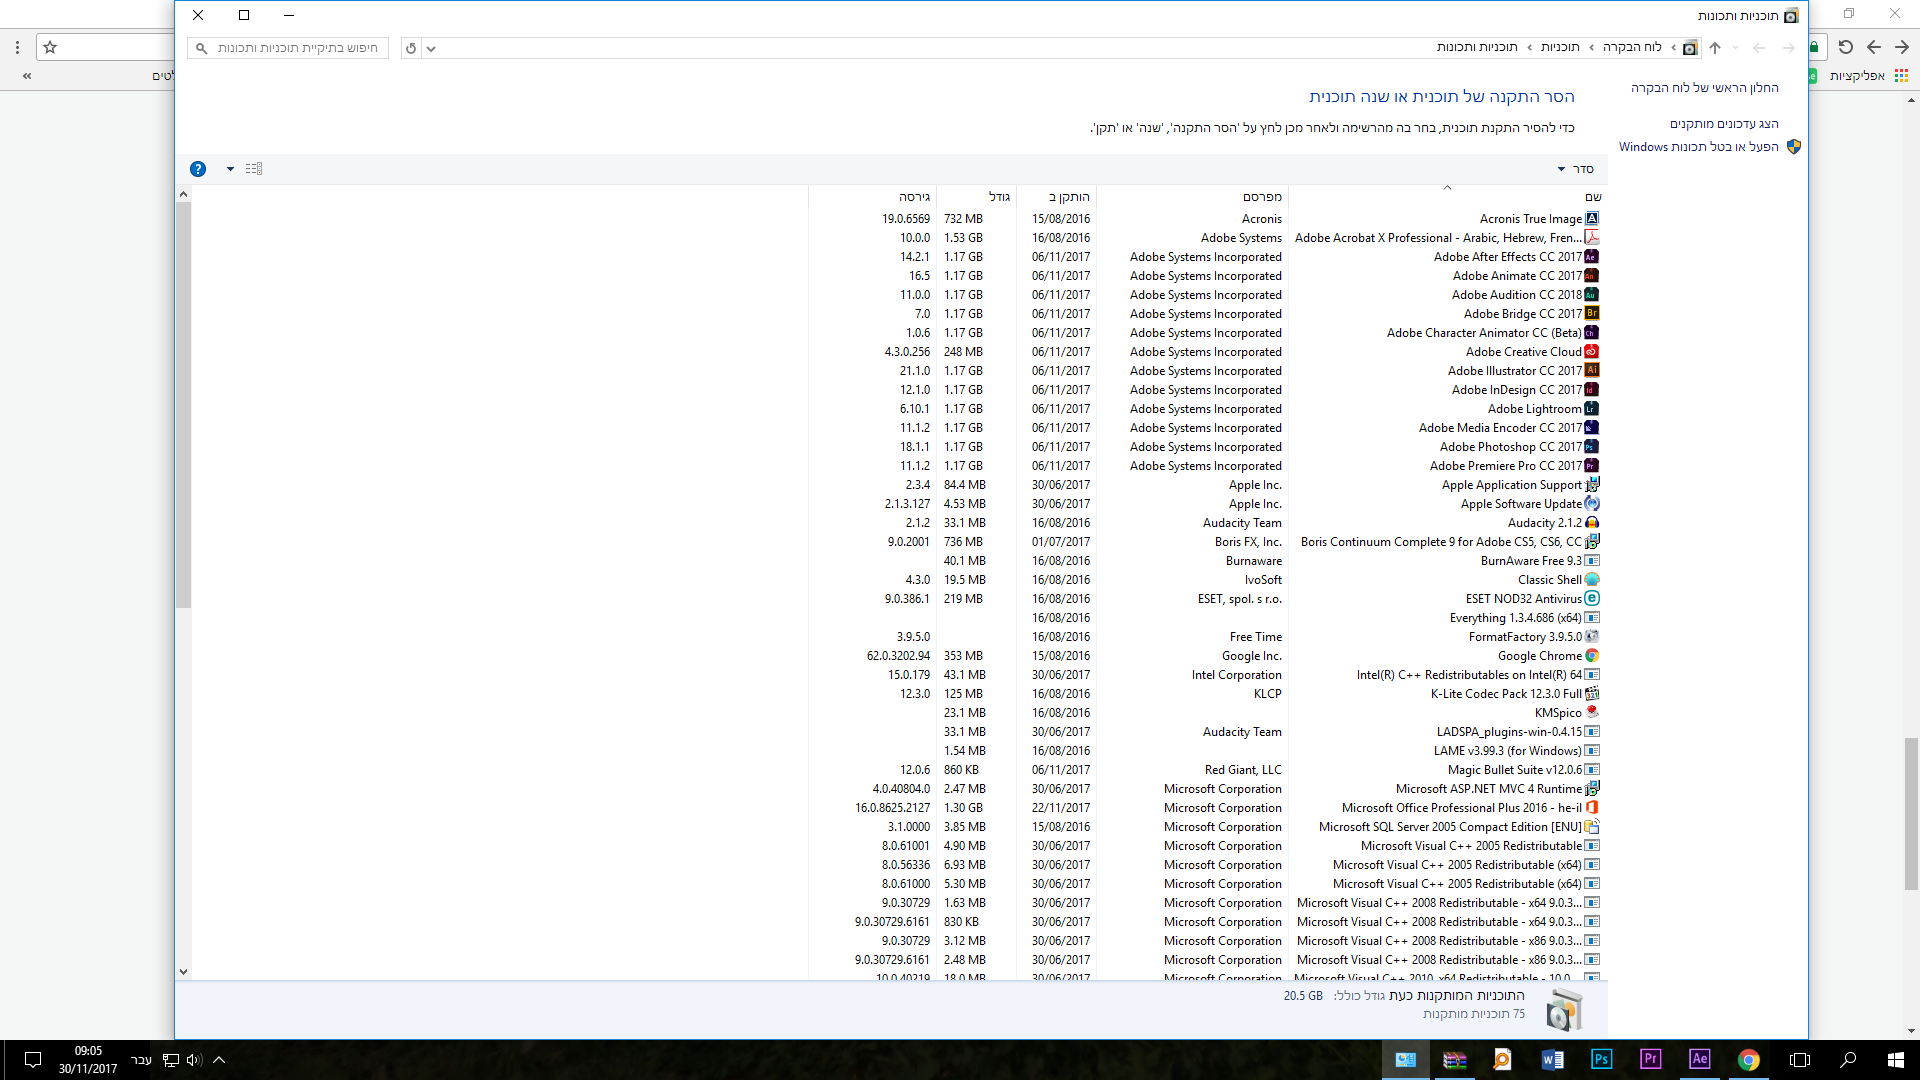Go up one level with the up arrow
Screen dimensions: 1920x1080
(1715, 48)
